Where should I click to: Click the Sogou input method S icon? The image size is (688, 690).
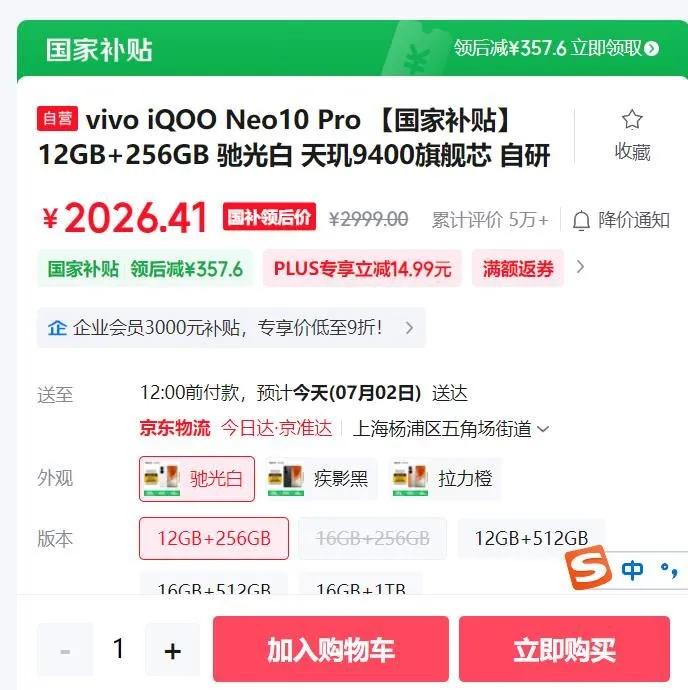(589, 568)
